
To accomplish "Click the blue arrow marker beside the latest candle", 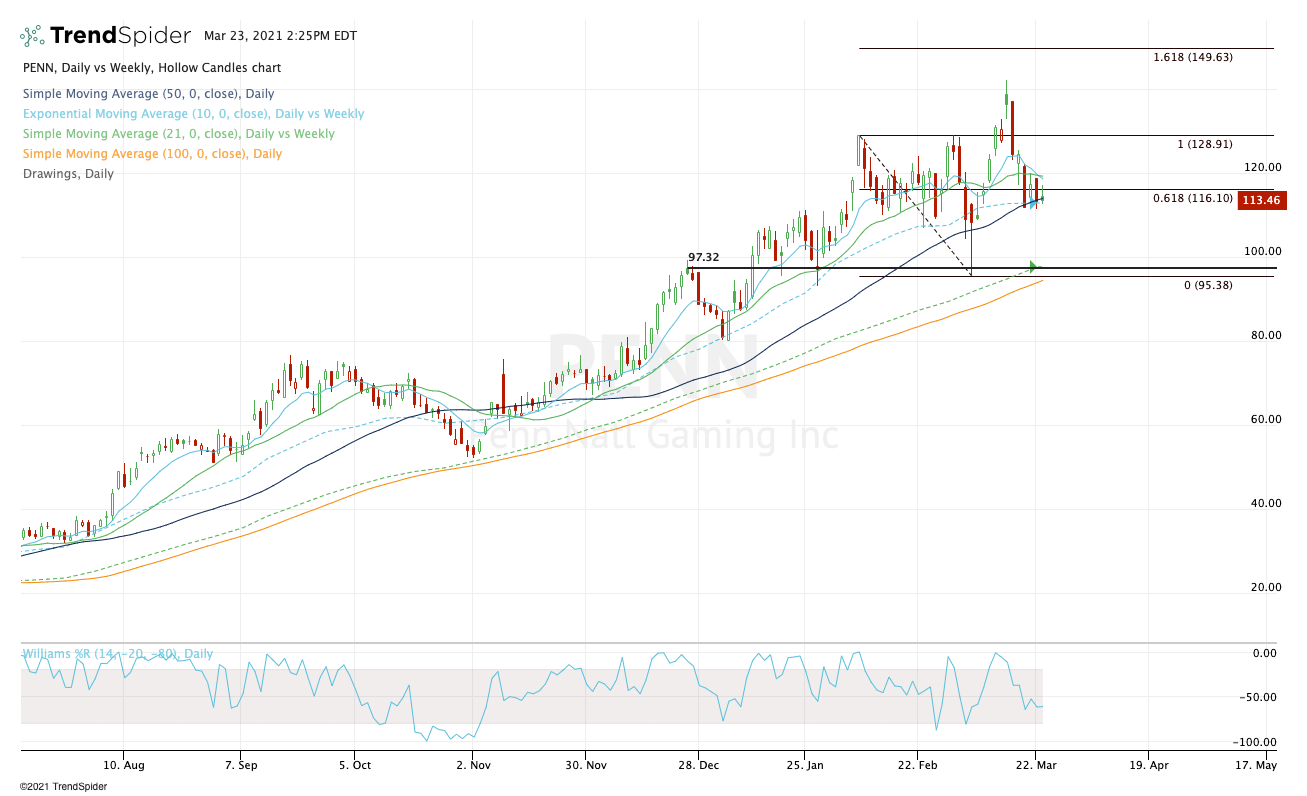I will click(1036, 203).
